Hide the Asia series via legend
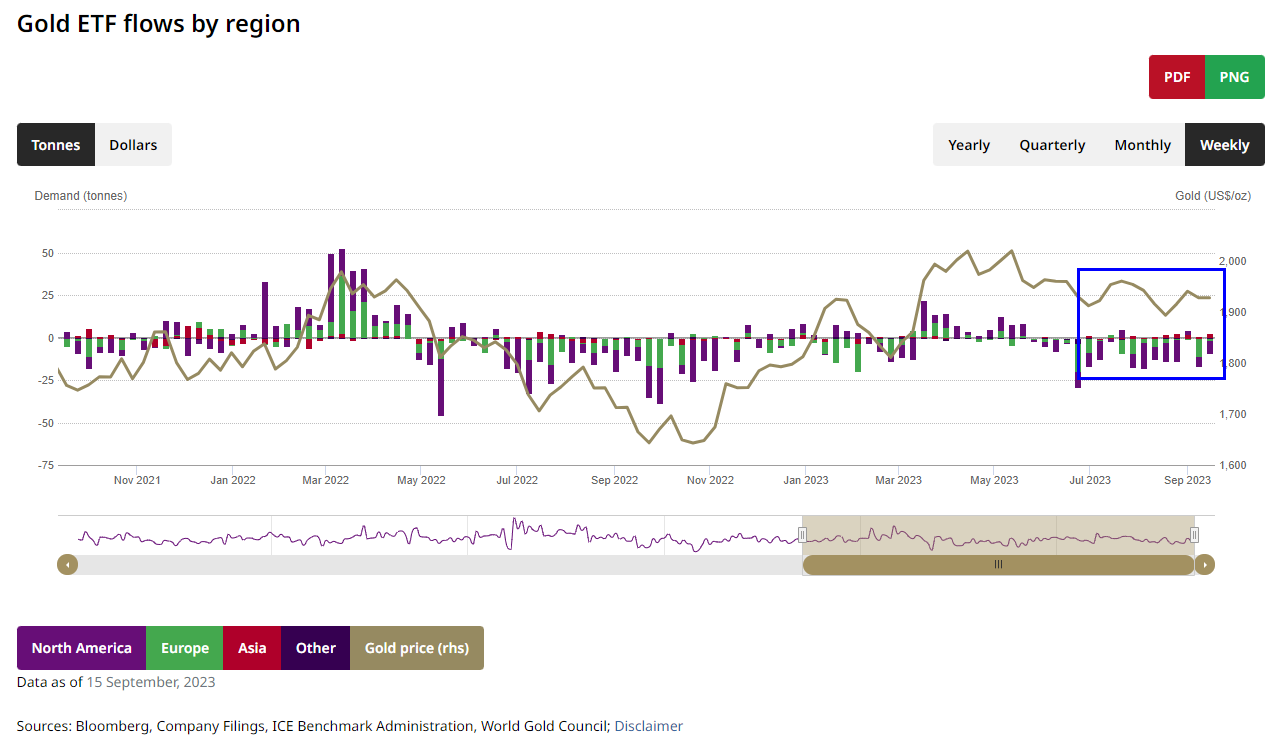The height and width of the screenshot is (742, 1276). click(x=252, y=648)
